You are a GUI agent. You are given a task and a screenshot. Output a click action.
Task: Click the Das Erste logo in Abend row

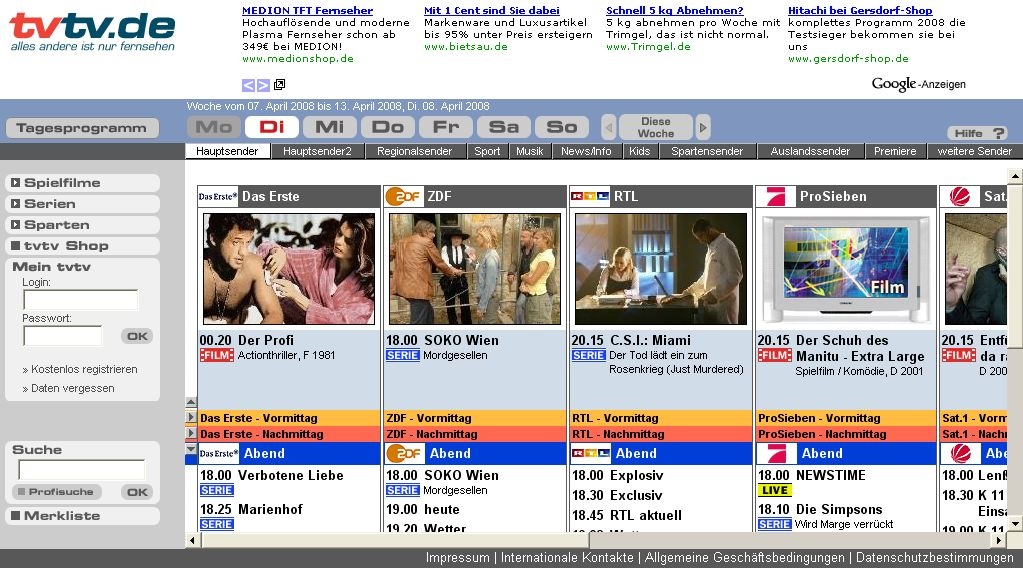coord(219,453)
